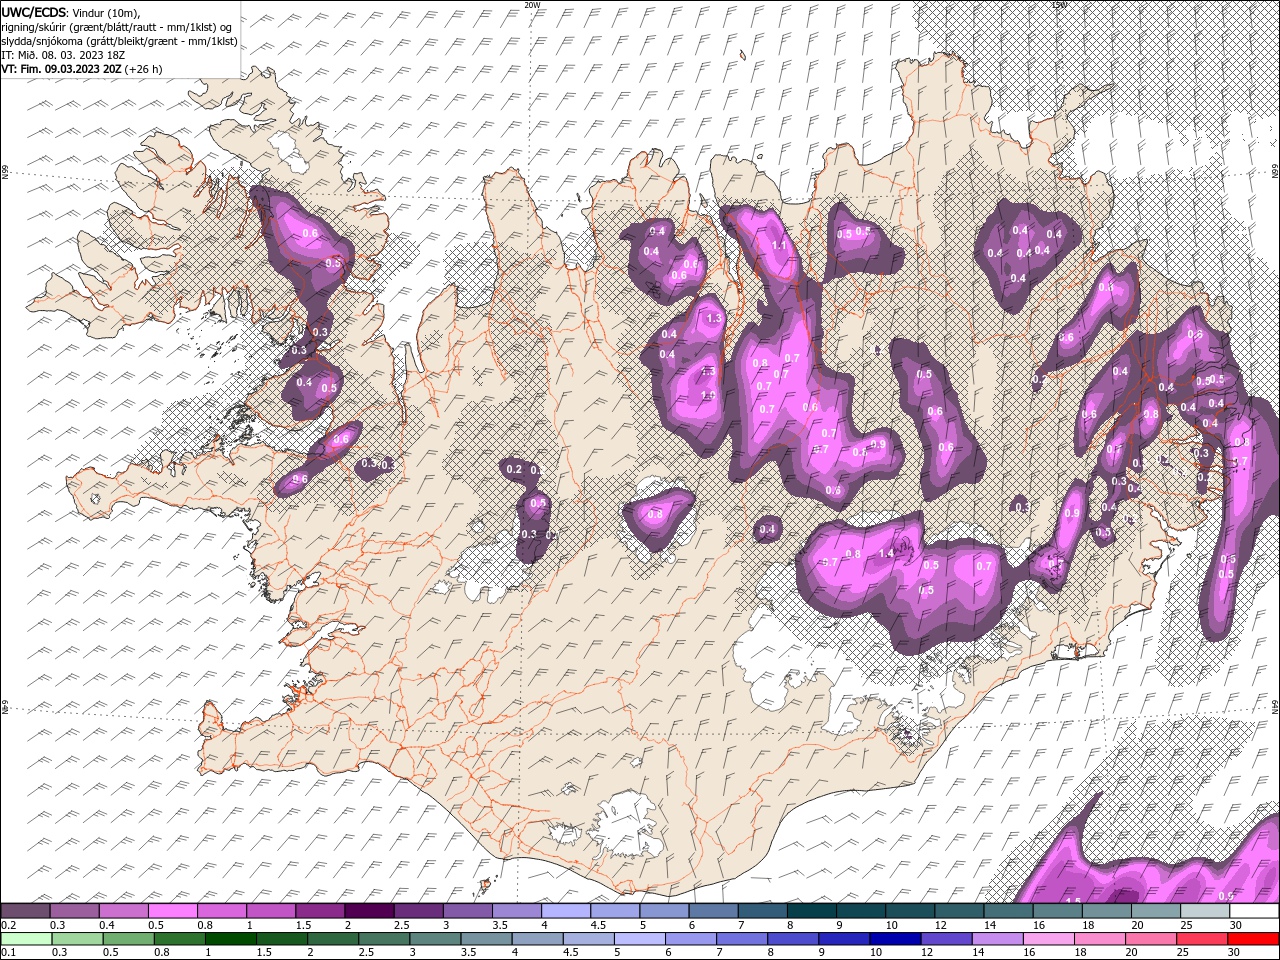
Task: Click bottom-row legend swatch between 0.1 and 0.3
Action: (x=26, y=938)
